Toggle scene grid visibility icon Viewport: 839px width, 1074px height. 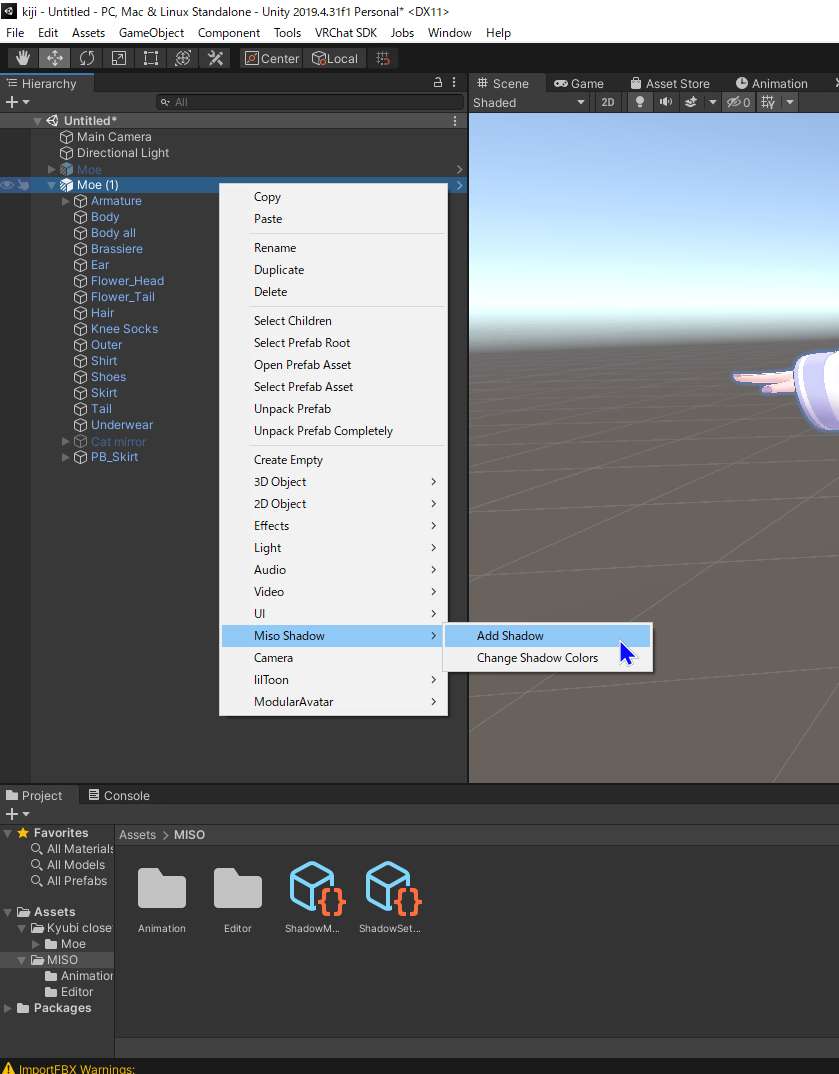768,102
